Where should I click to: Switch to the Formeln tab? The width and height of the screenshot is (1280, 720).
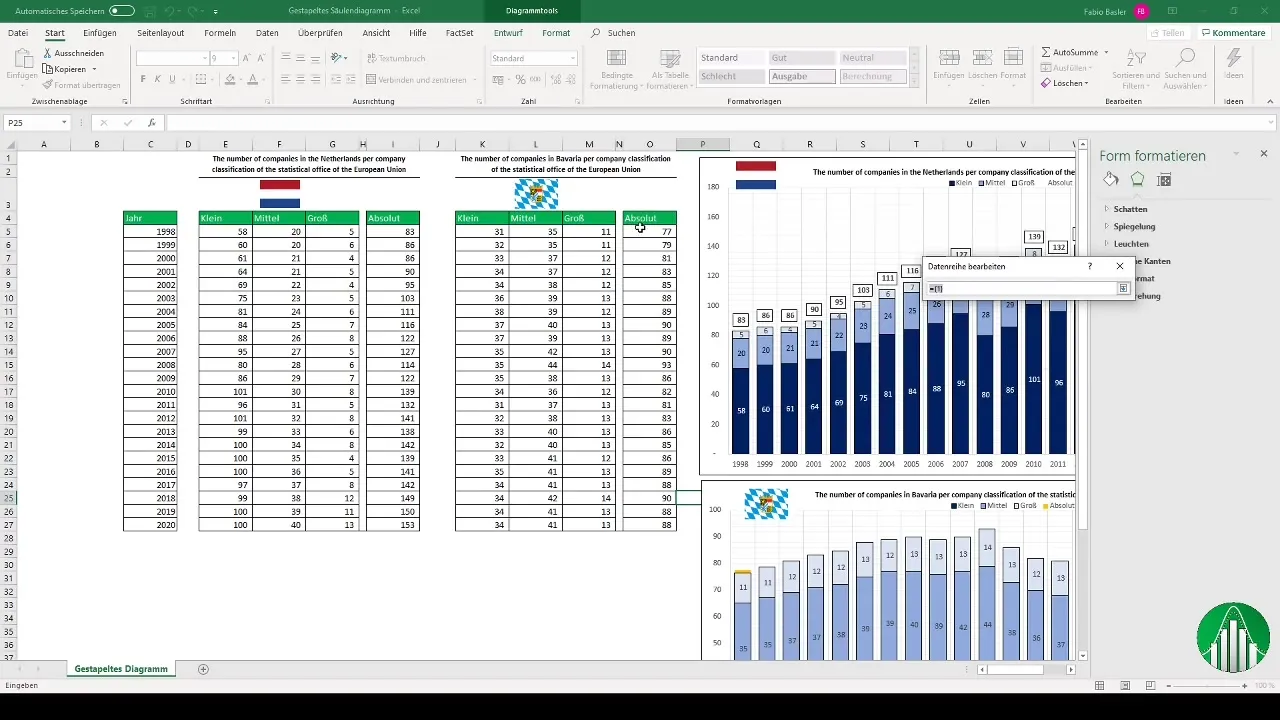(x=220, y=33)
